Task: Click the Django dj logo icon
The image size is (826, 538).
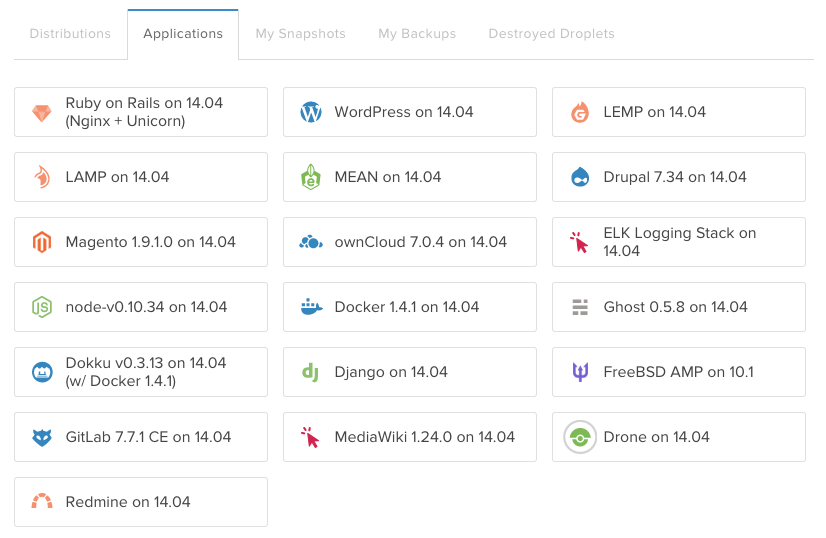Action: click(310, 373)
